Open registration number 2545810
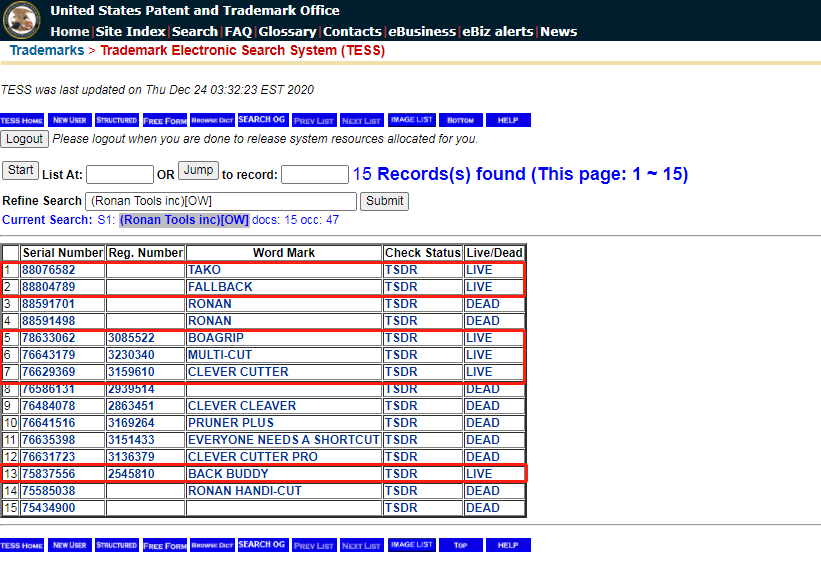 tap(131, 474)
